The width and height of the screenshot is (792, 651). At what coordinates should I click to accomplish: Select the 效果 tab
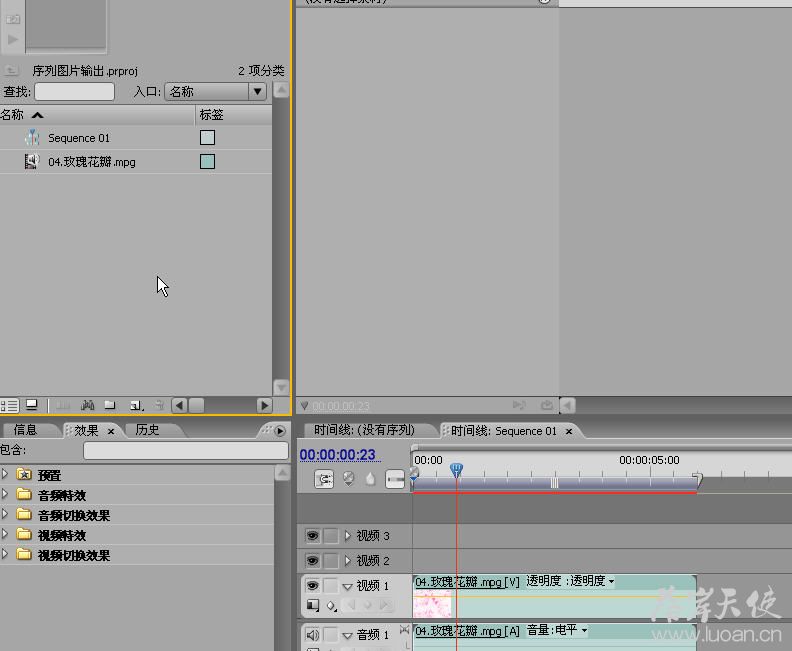click(x=86, y=430)
